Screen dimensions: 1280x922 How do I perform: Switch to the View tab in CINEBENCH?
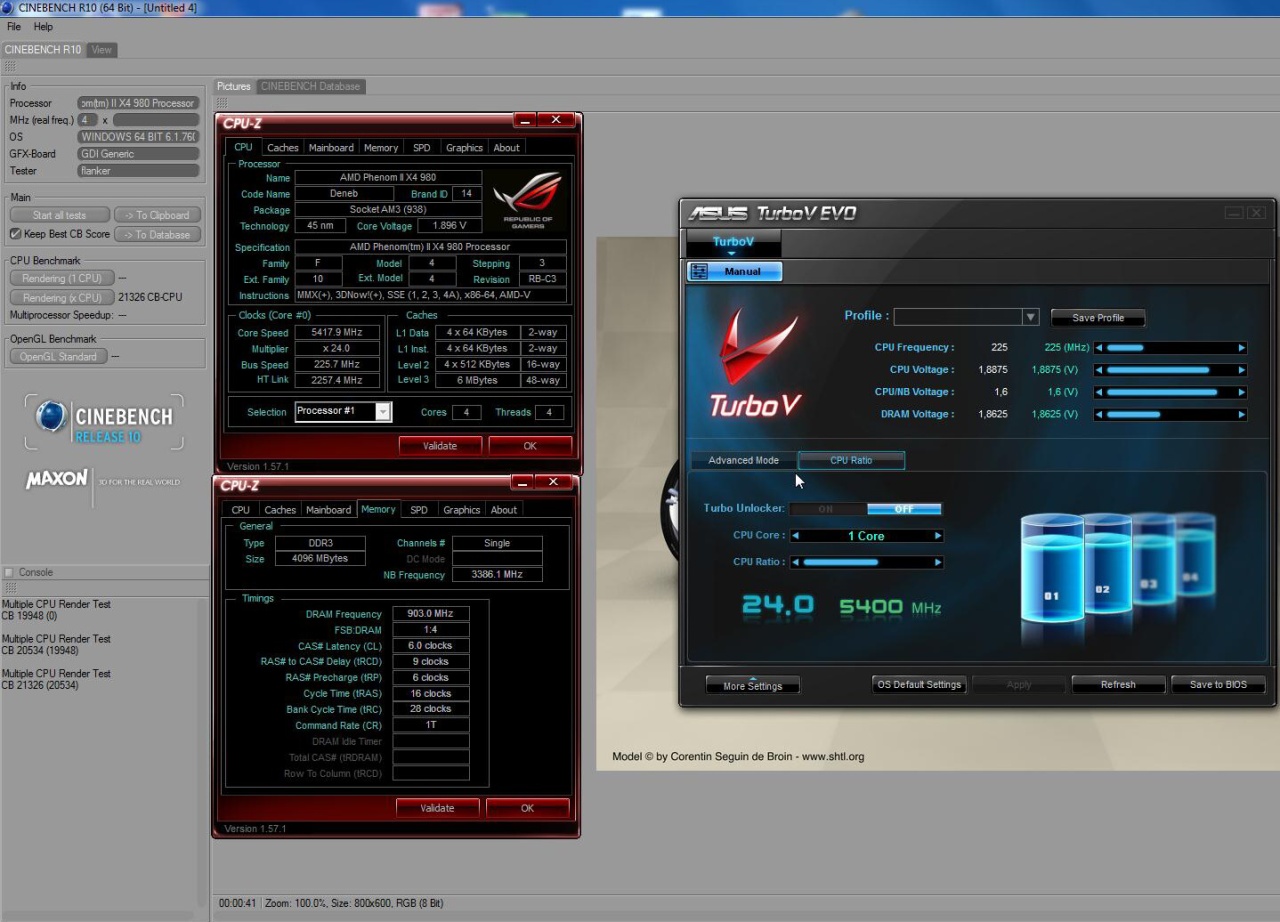pyautogui.click(x=102, y=49)
